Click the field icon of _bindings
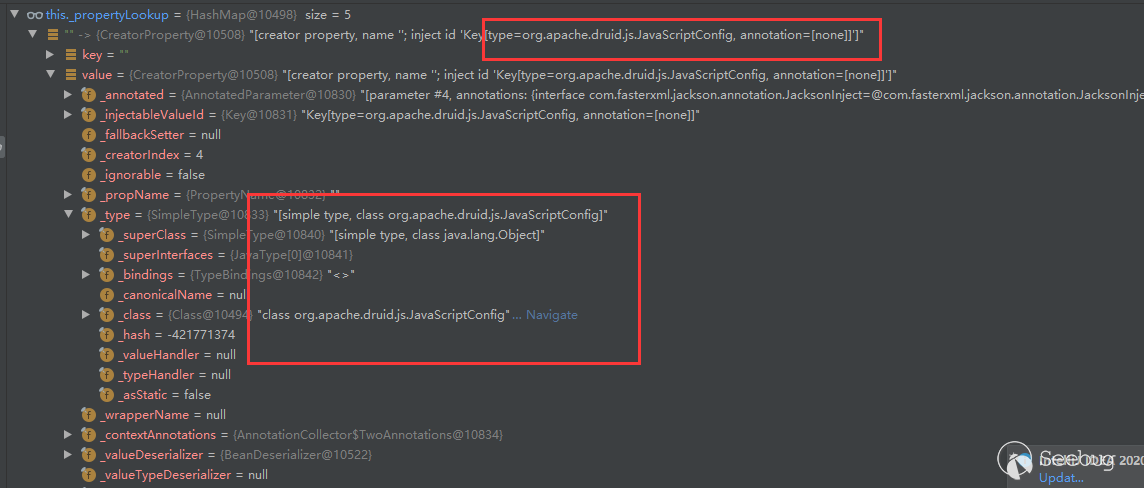Screen dimensions: 1144x488 click(x=107, y=275)
